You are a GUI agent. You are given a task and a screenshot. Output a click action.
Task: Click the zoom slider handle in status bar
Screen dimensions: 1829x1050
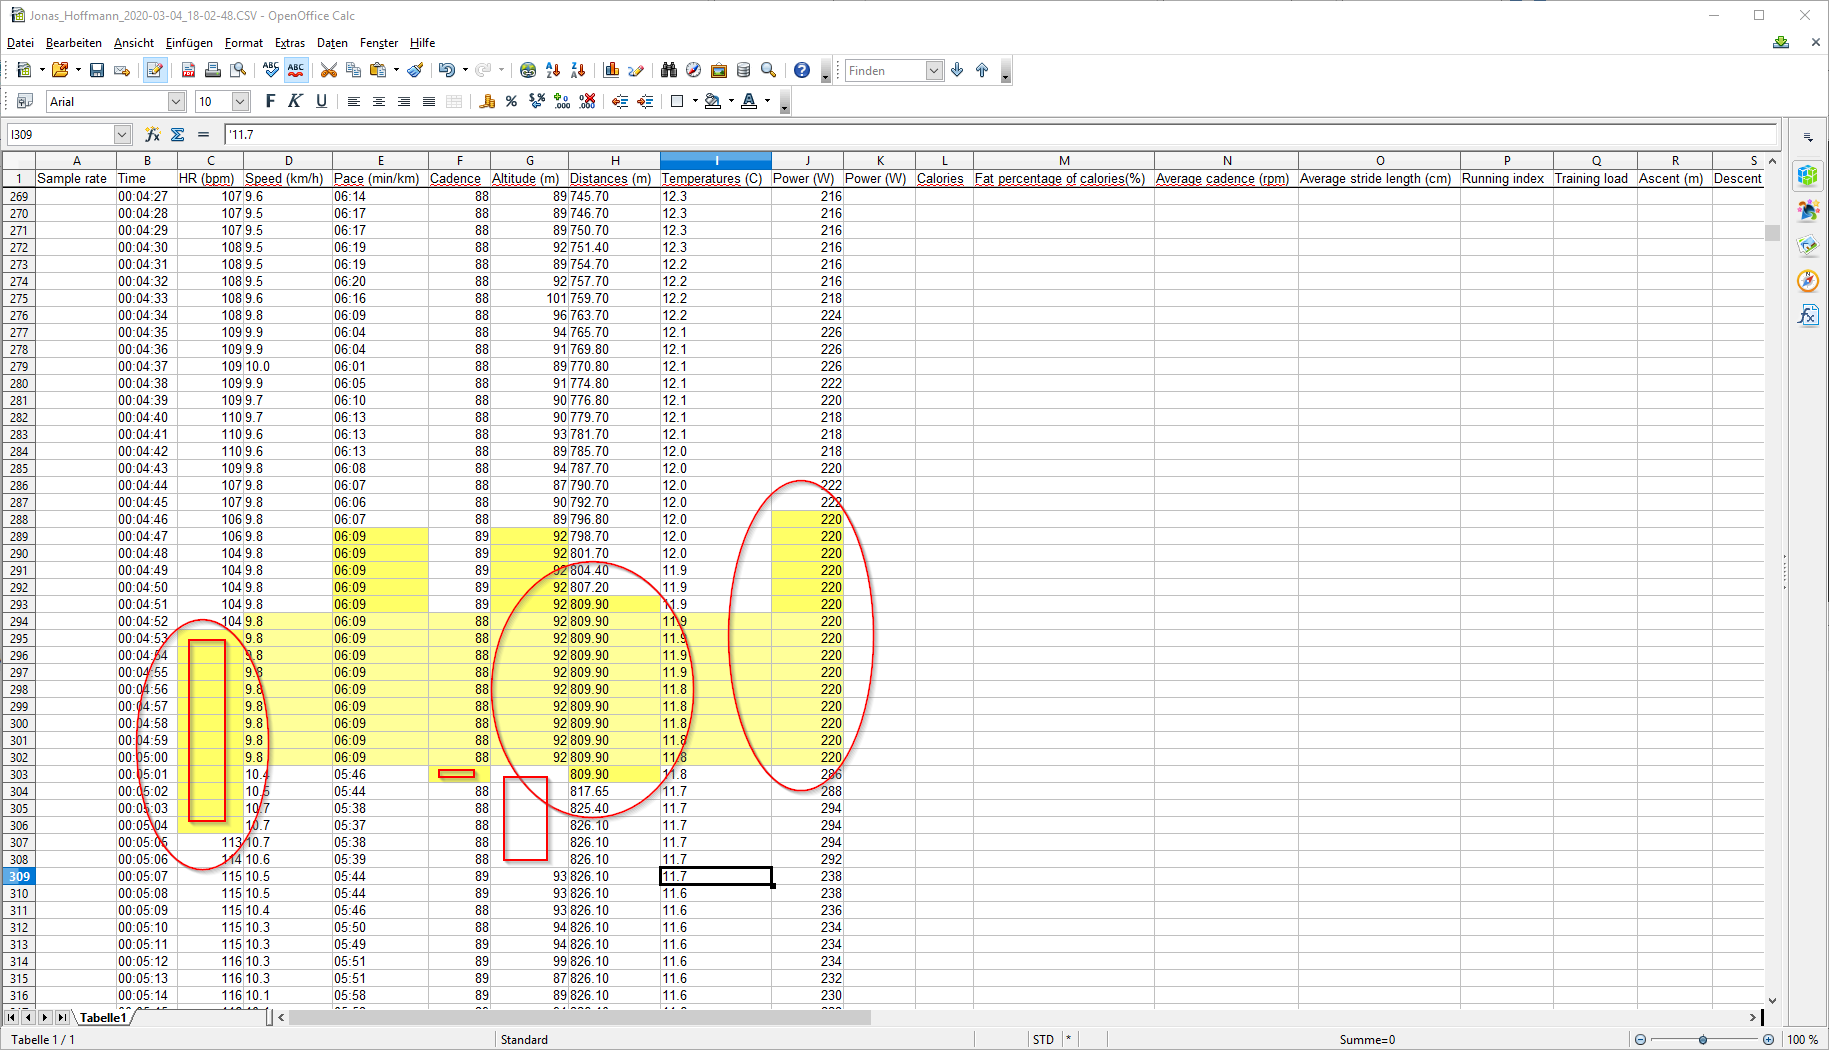pyautogui.click(x=1703, y=1040)
